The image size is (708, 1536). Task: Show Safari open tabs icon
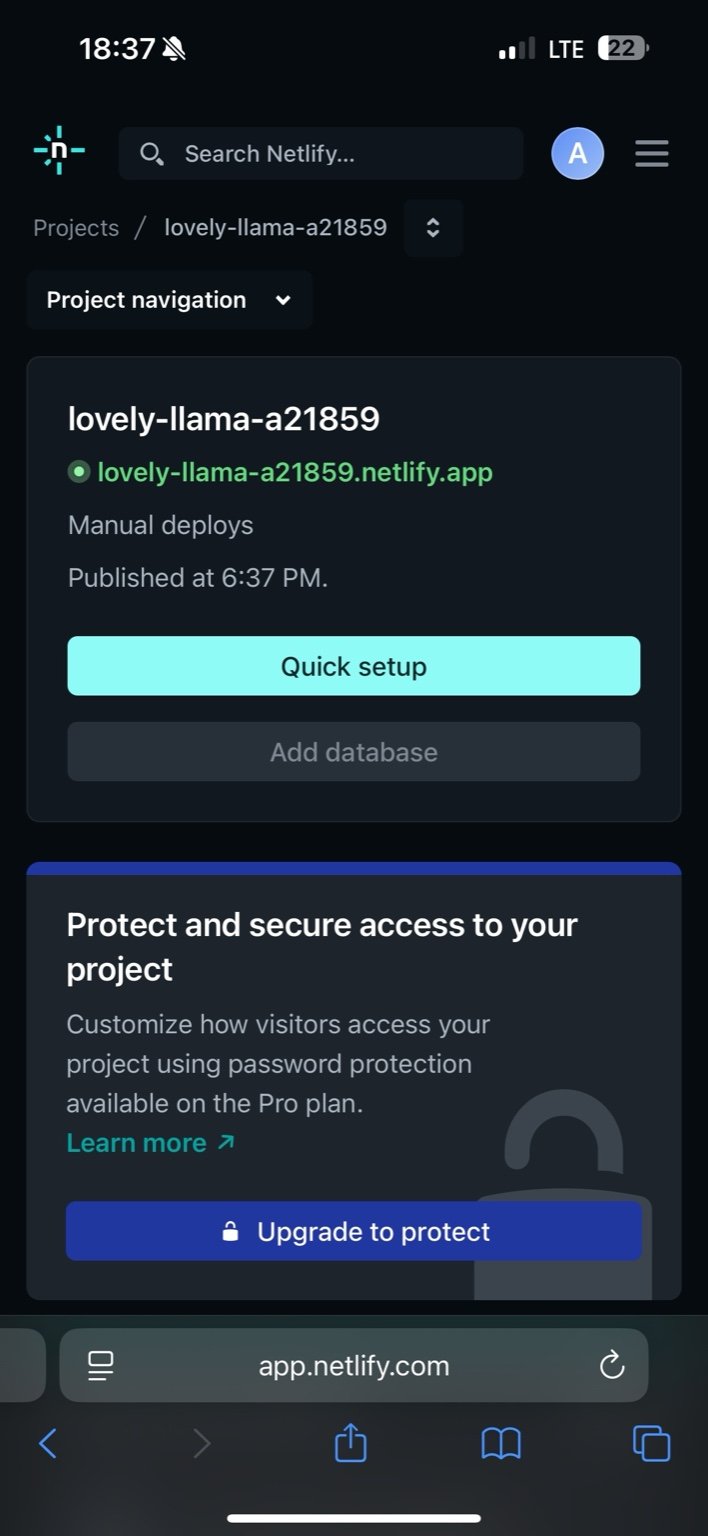click(651, 1443)
